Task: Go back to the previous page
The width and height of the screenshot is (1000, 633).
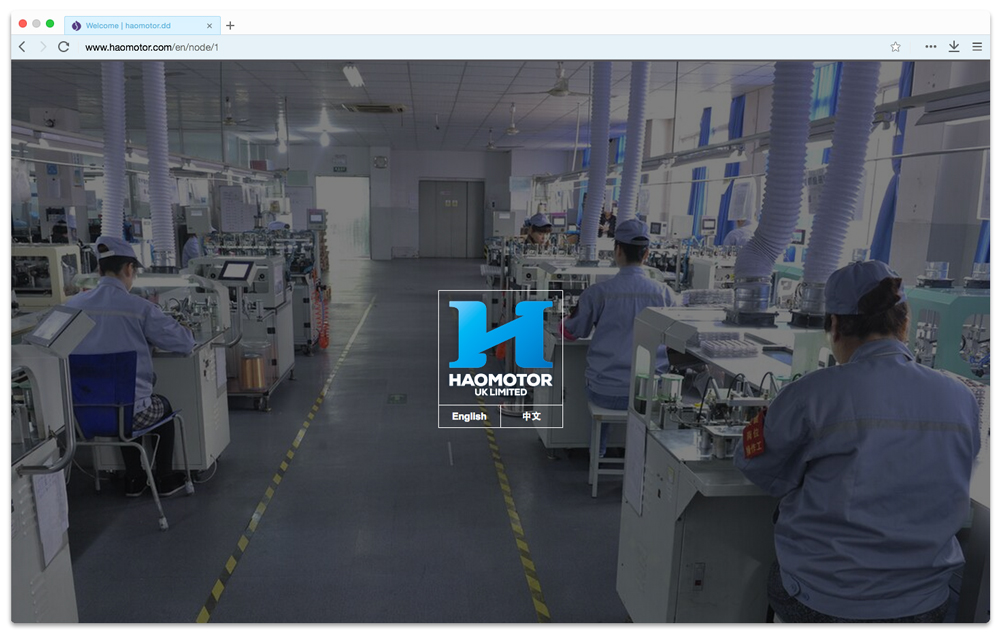Action: pos(22,47)
